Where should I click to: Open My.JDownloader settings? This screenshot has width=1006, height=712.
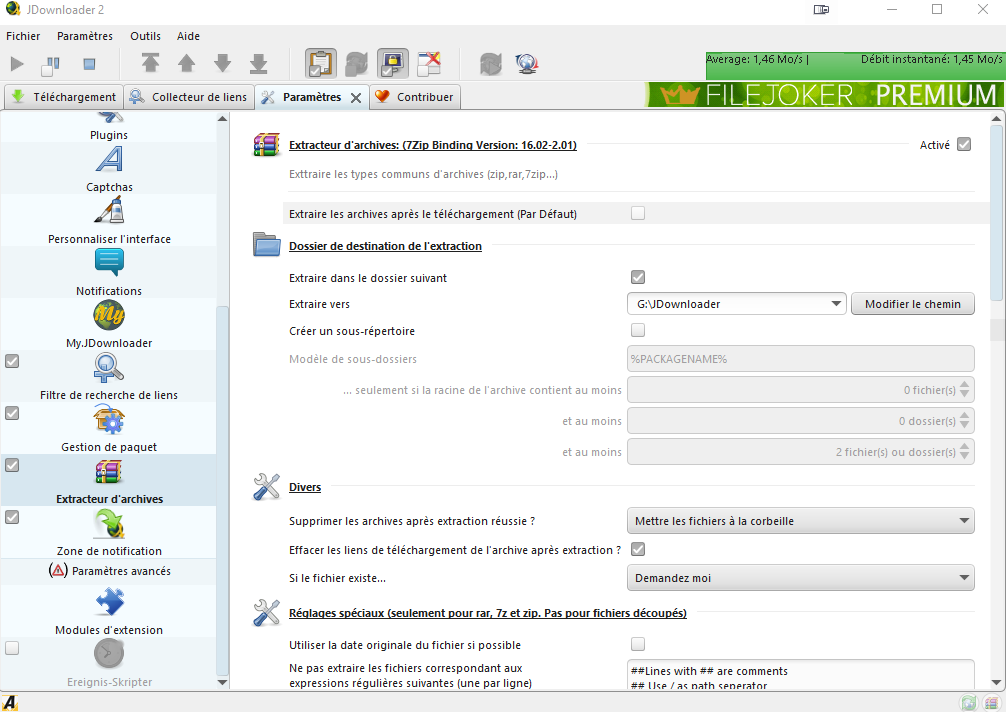pos(109,325)
